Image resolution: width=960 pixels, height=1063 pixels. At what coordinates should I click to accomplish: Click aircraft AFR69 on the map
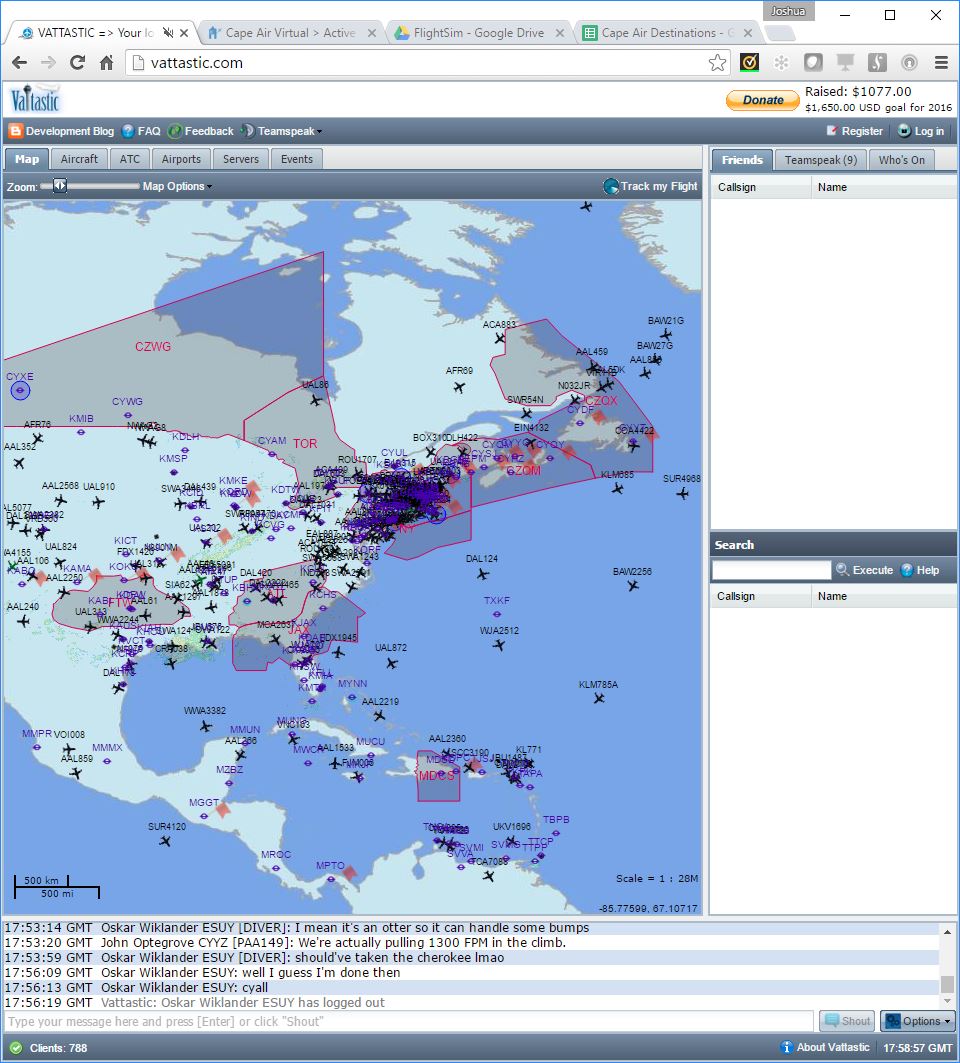coord(459,387)
